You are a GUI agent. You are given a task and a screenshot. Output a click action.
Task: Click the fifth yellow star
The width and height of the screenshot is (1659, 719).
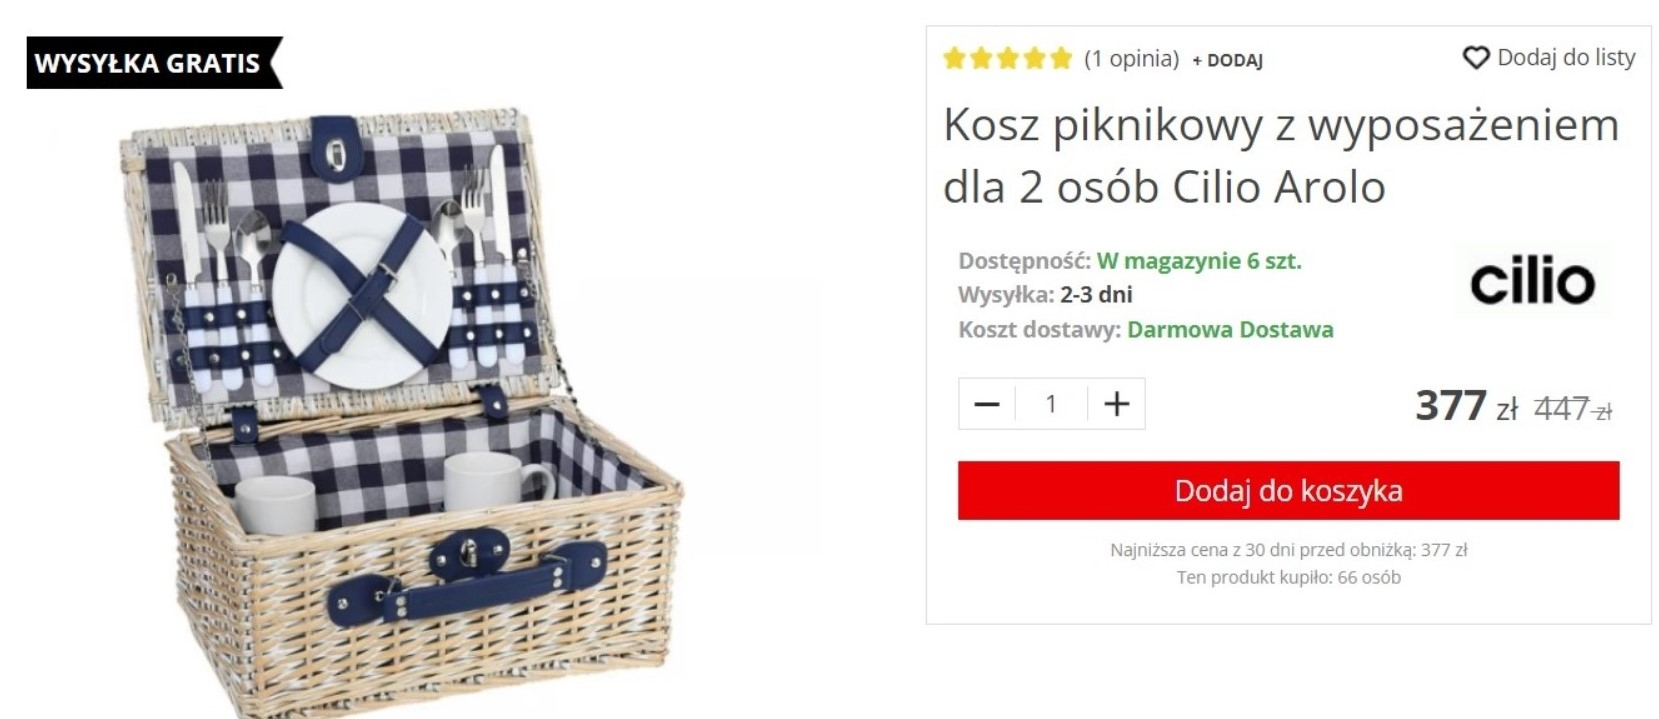(x=1061, y=58)
